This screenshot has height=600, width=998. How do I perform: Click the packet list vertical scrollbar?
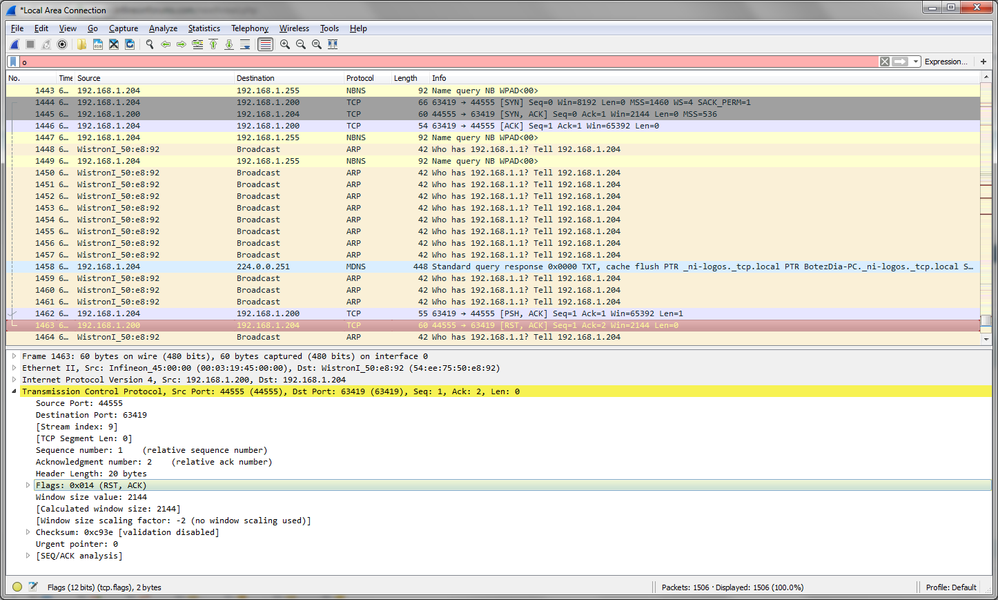(986, 208)
